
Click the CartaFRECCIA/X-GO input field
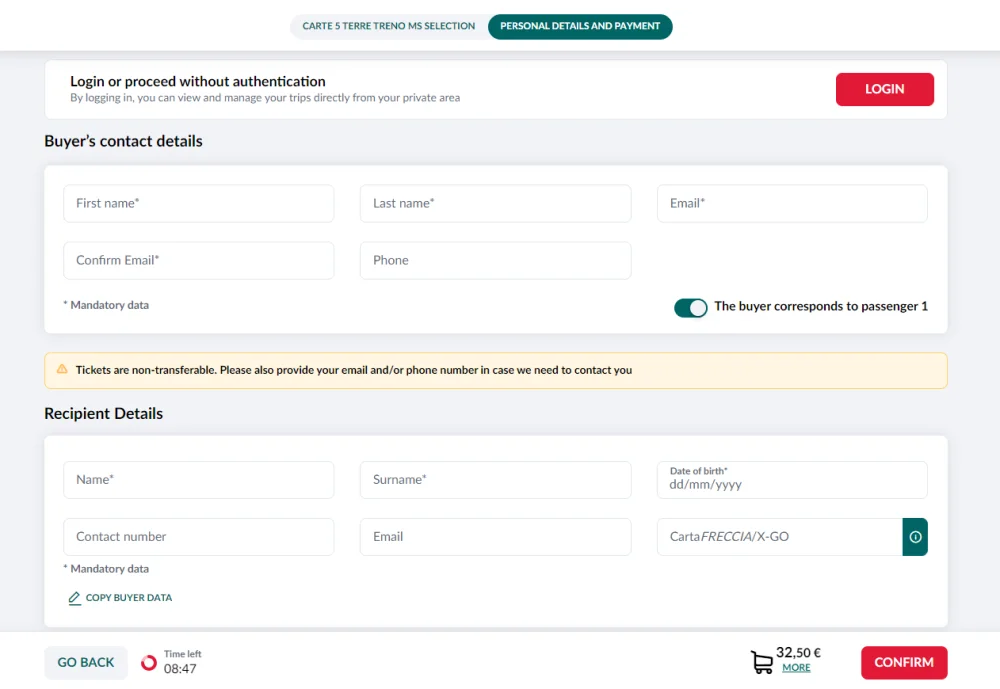[x=779, y=537]
